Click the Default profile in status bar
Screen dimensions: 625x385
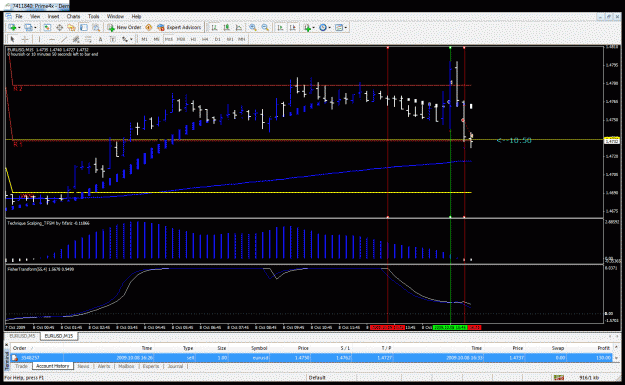tap(317, 377)
